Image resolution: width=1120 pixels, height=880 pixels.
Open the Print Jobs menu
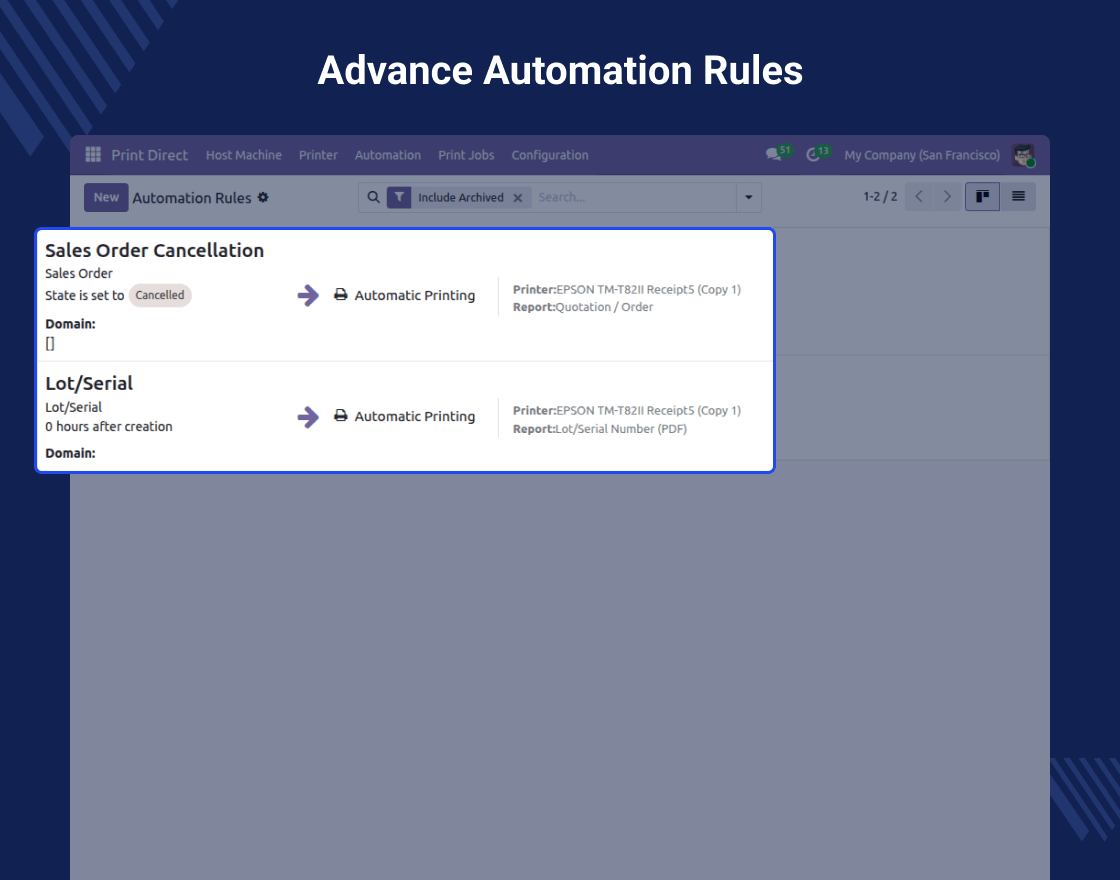pyautogui.click(x=466, y=155)
